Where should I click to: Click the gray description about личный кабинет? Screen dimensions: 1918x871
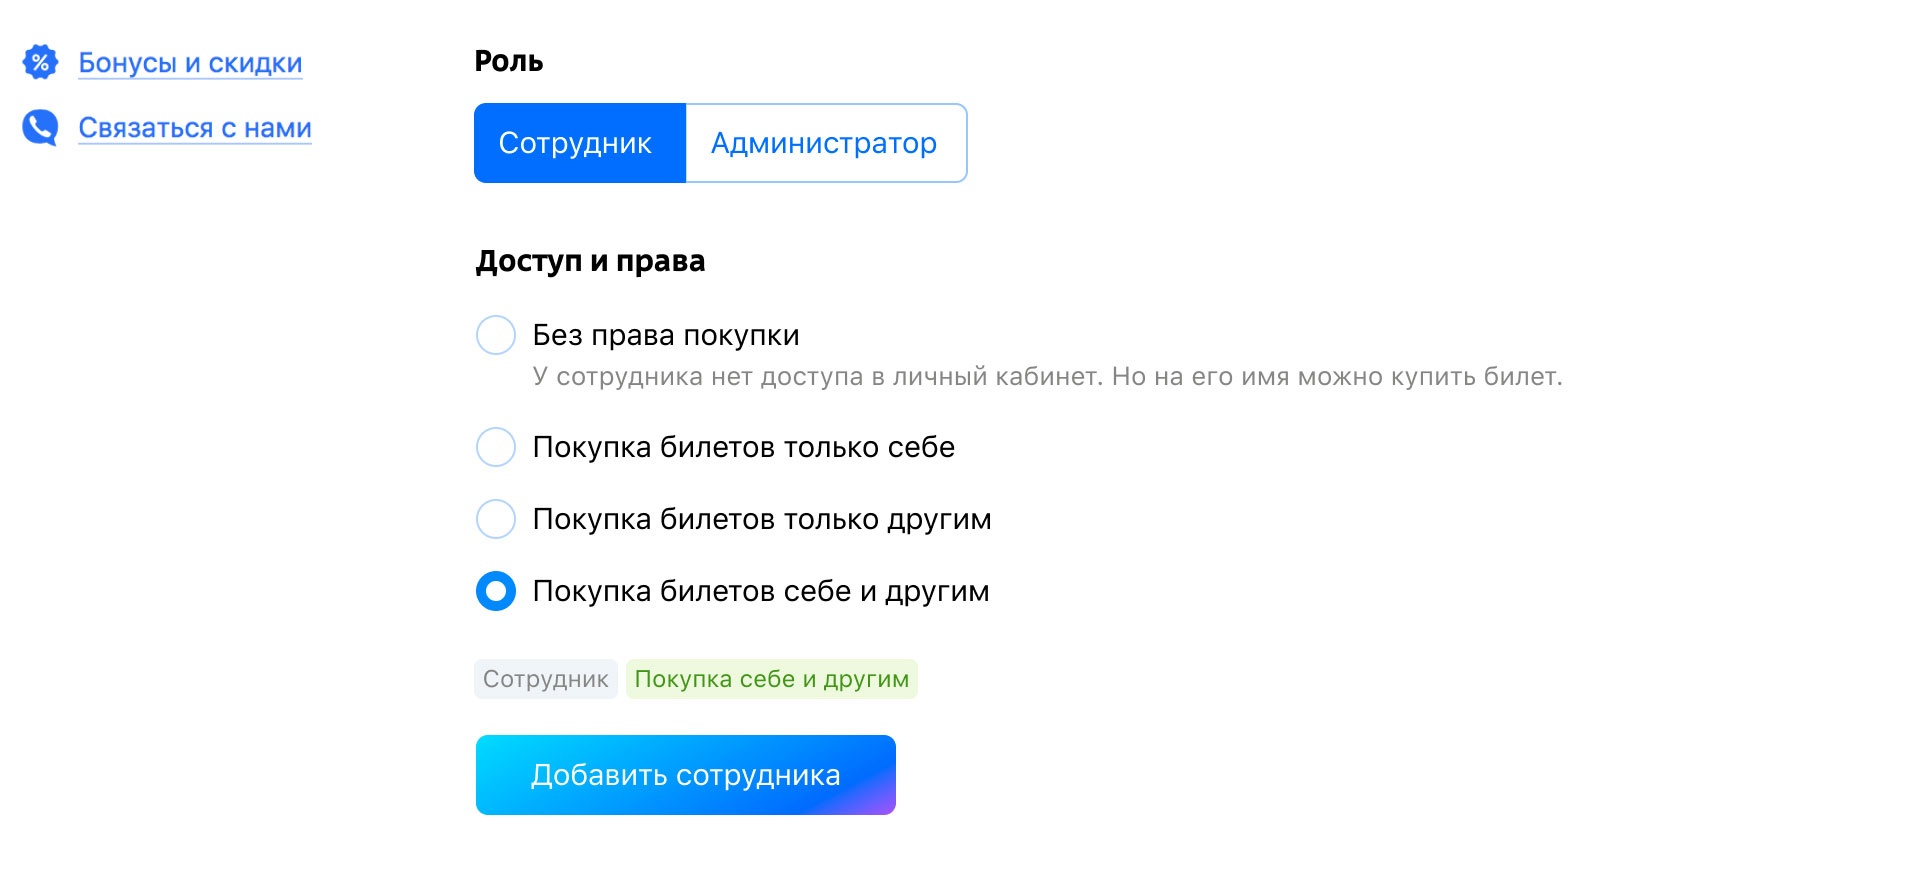(1047, 377)
